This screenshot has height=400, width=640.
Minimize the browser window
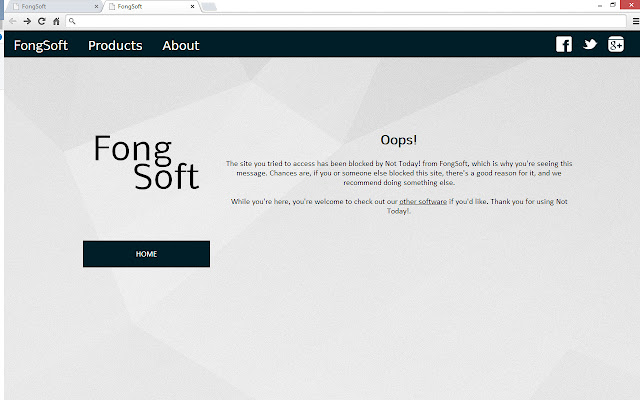click(600, 5)
